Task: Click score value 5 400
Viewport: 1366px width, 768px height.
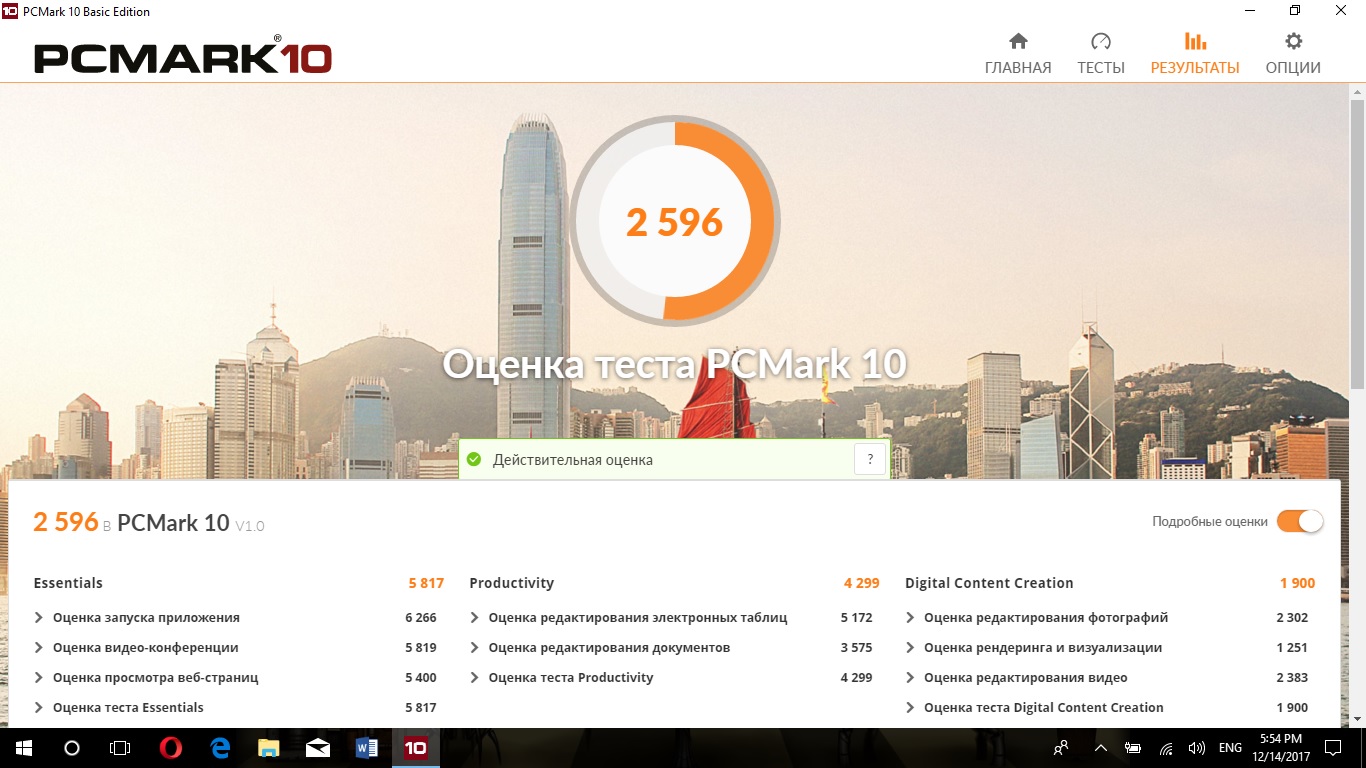Action: [421, 677]
